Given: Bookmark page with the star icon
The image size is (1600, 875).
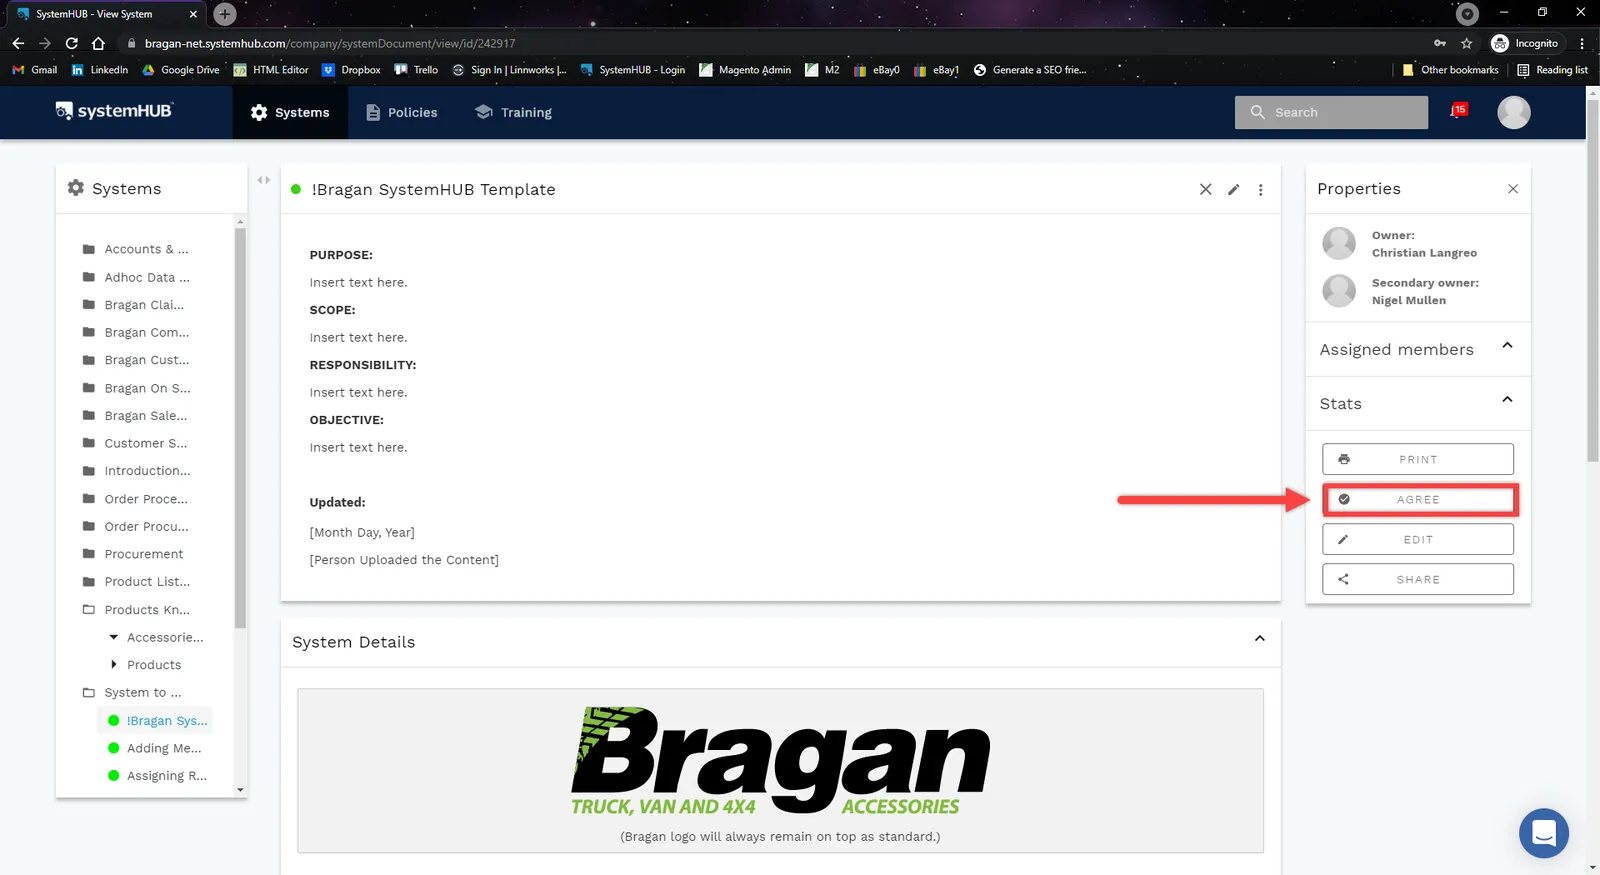Looking at the screenshot, I should 1467,43.
